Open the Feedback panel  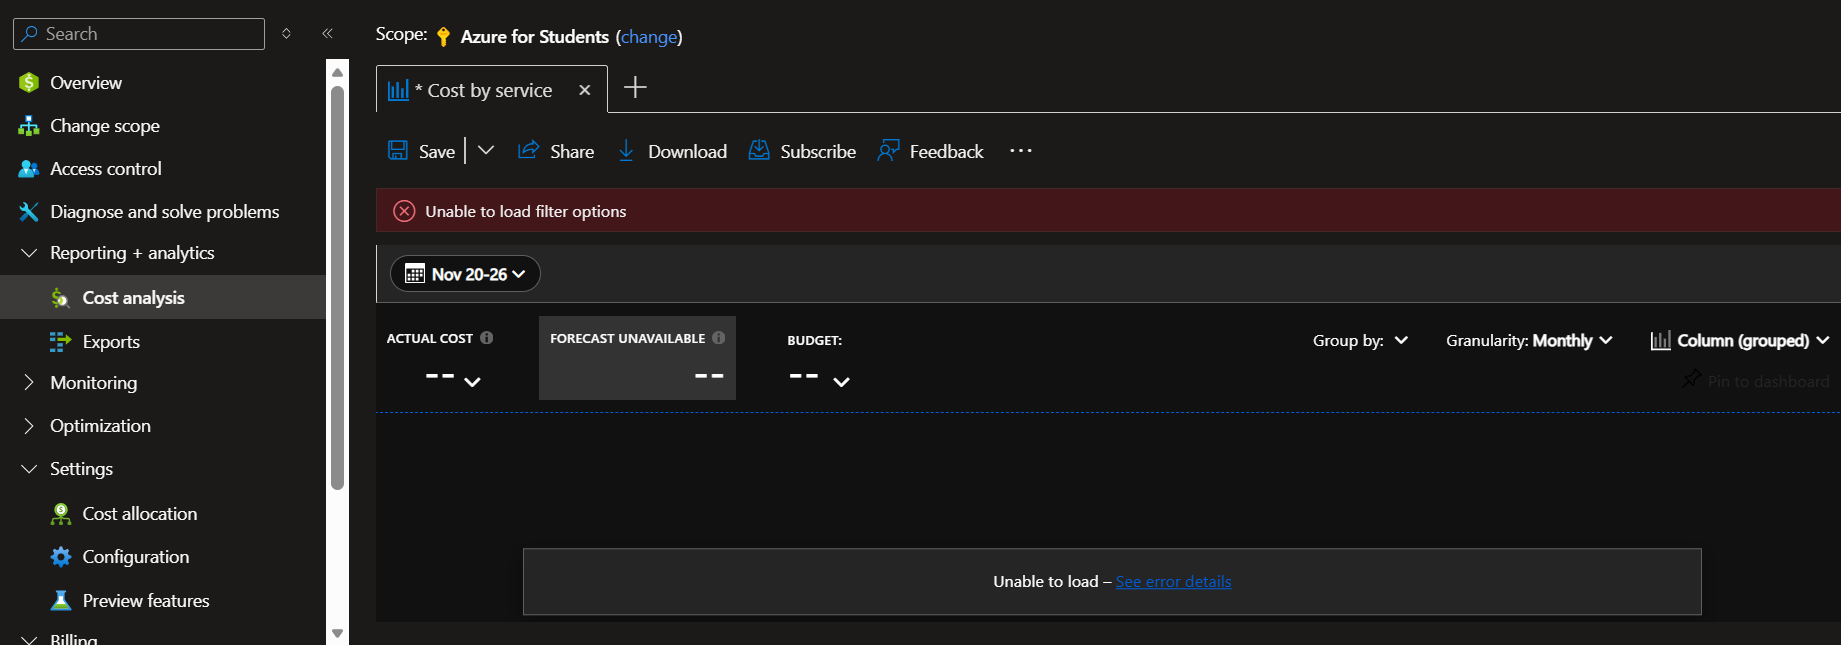coord(931,151)
